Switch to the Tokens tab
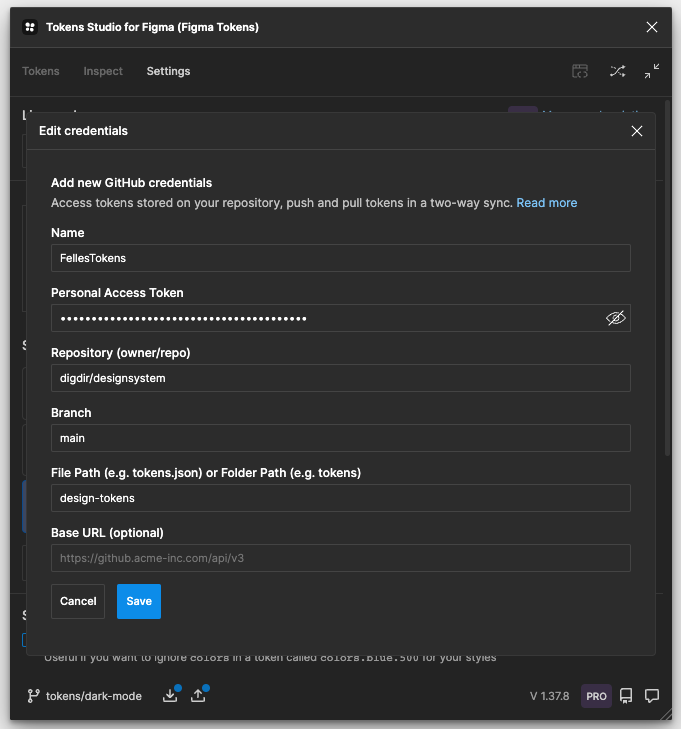 pyautogui.click(x=41, y=71)
